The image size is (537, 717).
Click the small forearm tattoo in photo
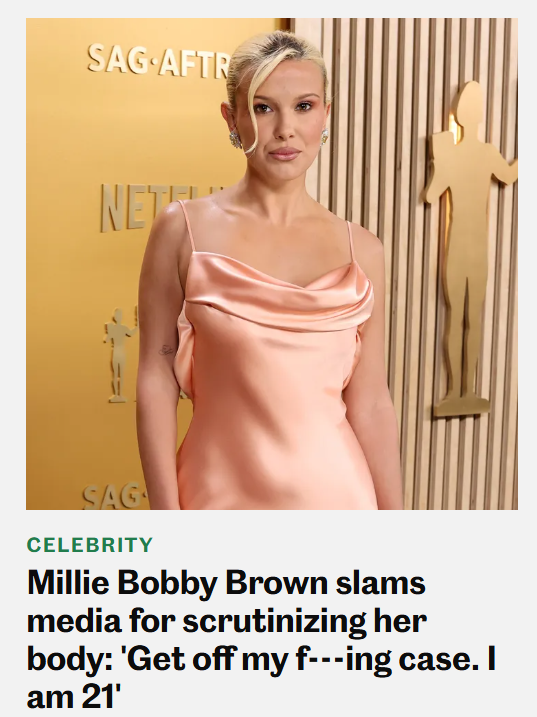[x=166, y=350]
